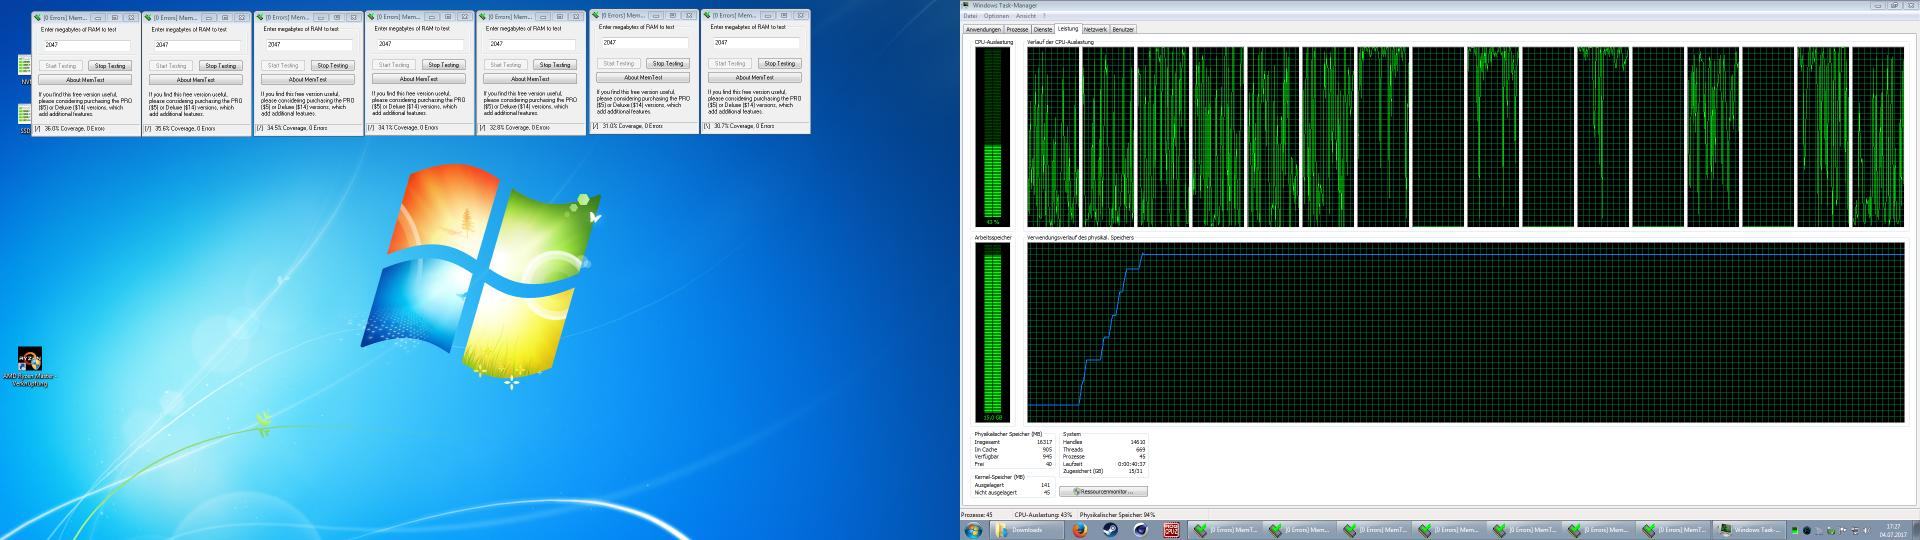Stop Testing in MemTest window with 34.1% coverage
The width and height of the screenshot is (1920, 540).
tap(444, 65)
